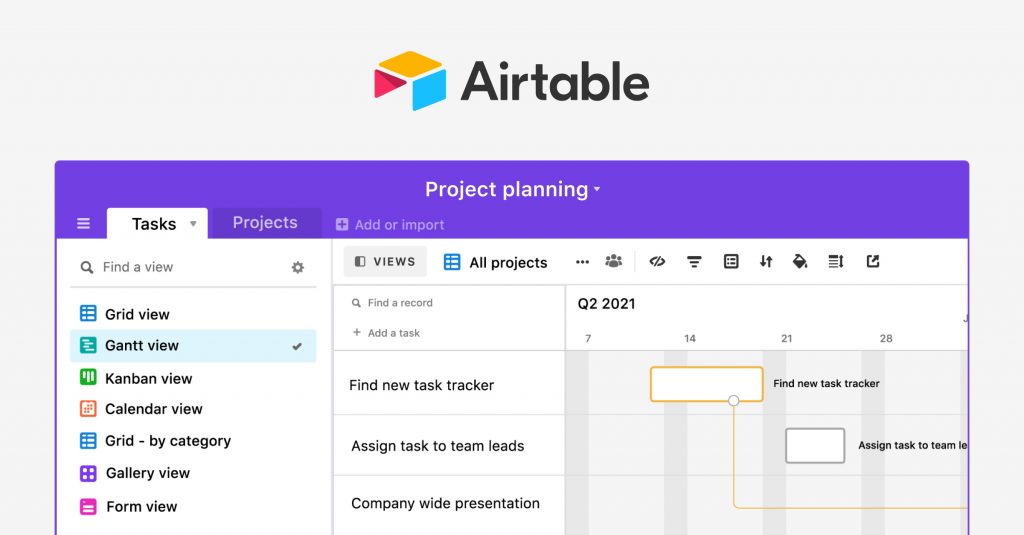The height and width of the screenshot is (535, 1024).
Task: Open the hide fields icon in toolbar
Action: [657, 262]
